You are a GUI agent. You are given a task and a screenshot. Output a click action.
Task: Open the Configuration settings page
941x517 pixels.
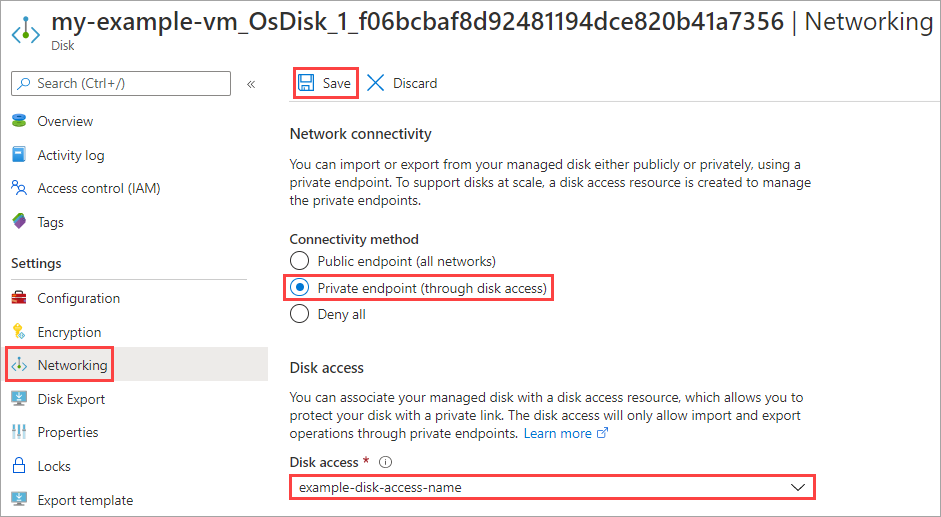(78, 298)
